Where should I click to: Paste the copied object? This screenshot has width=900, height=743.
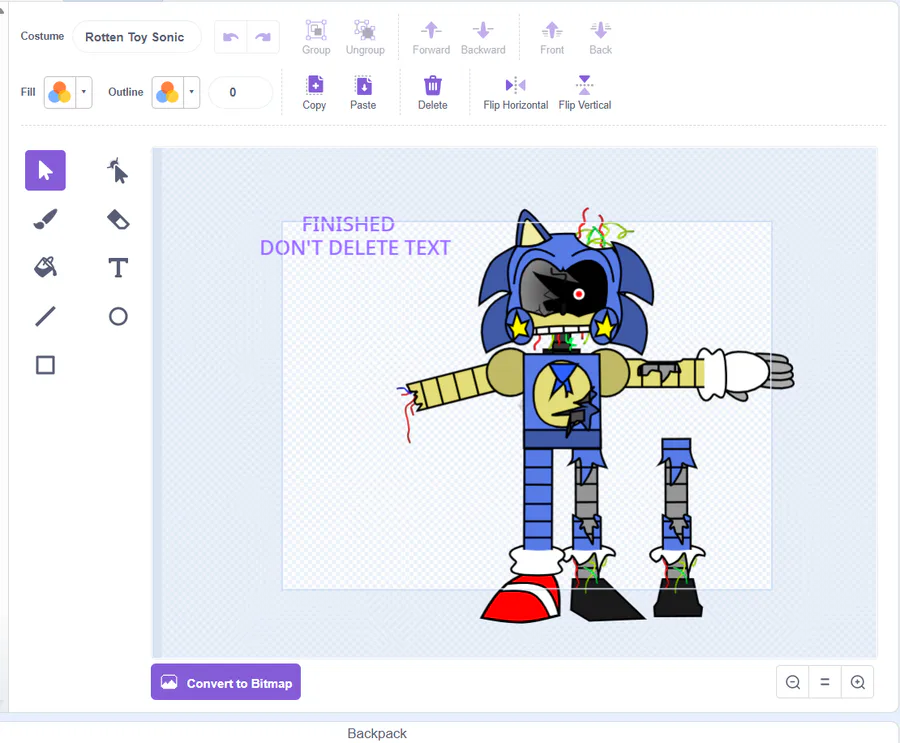pos(363,93)
